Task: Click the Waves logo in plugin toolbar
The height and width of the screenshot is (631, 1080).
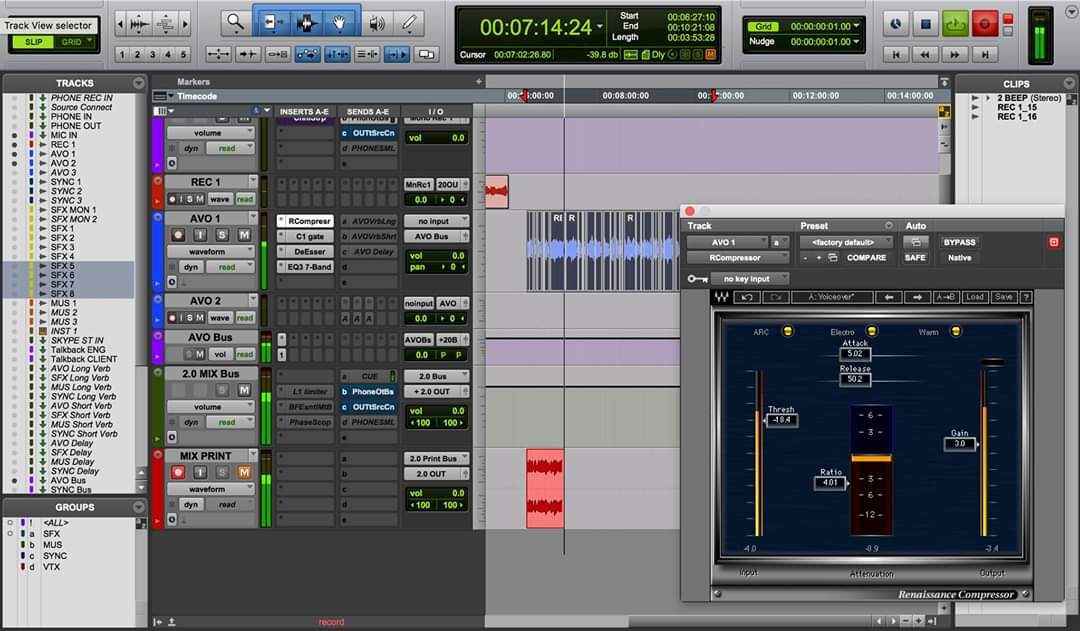Action: (721, 297)
